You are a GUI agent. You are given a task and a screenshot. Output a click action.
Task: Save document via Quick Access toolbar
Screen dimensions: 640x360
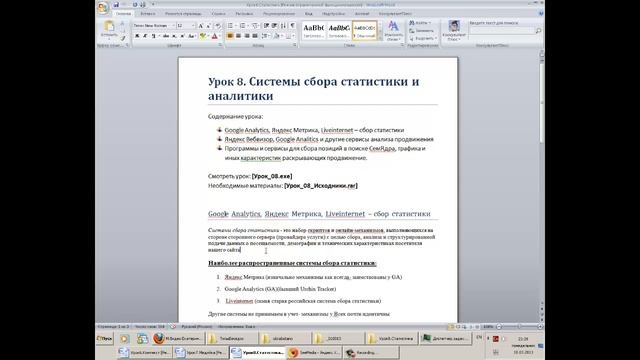click(116, 5)
